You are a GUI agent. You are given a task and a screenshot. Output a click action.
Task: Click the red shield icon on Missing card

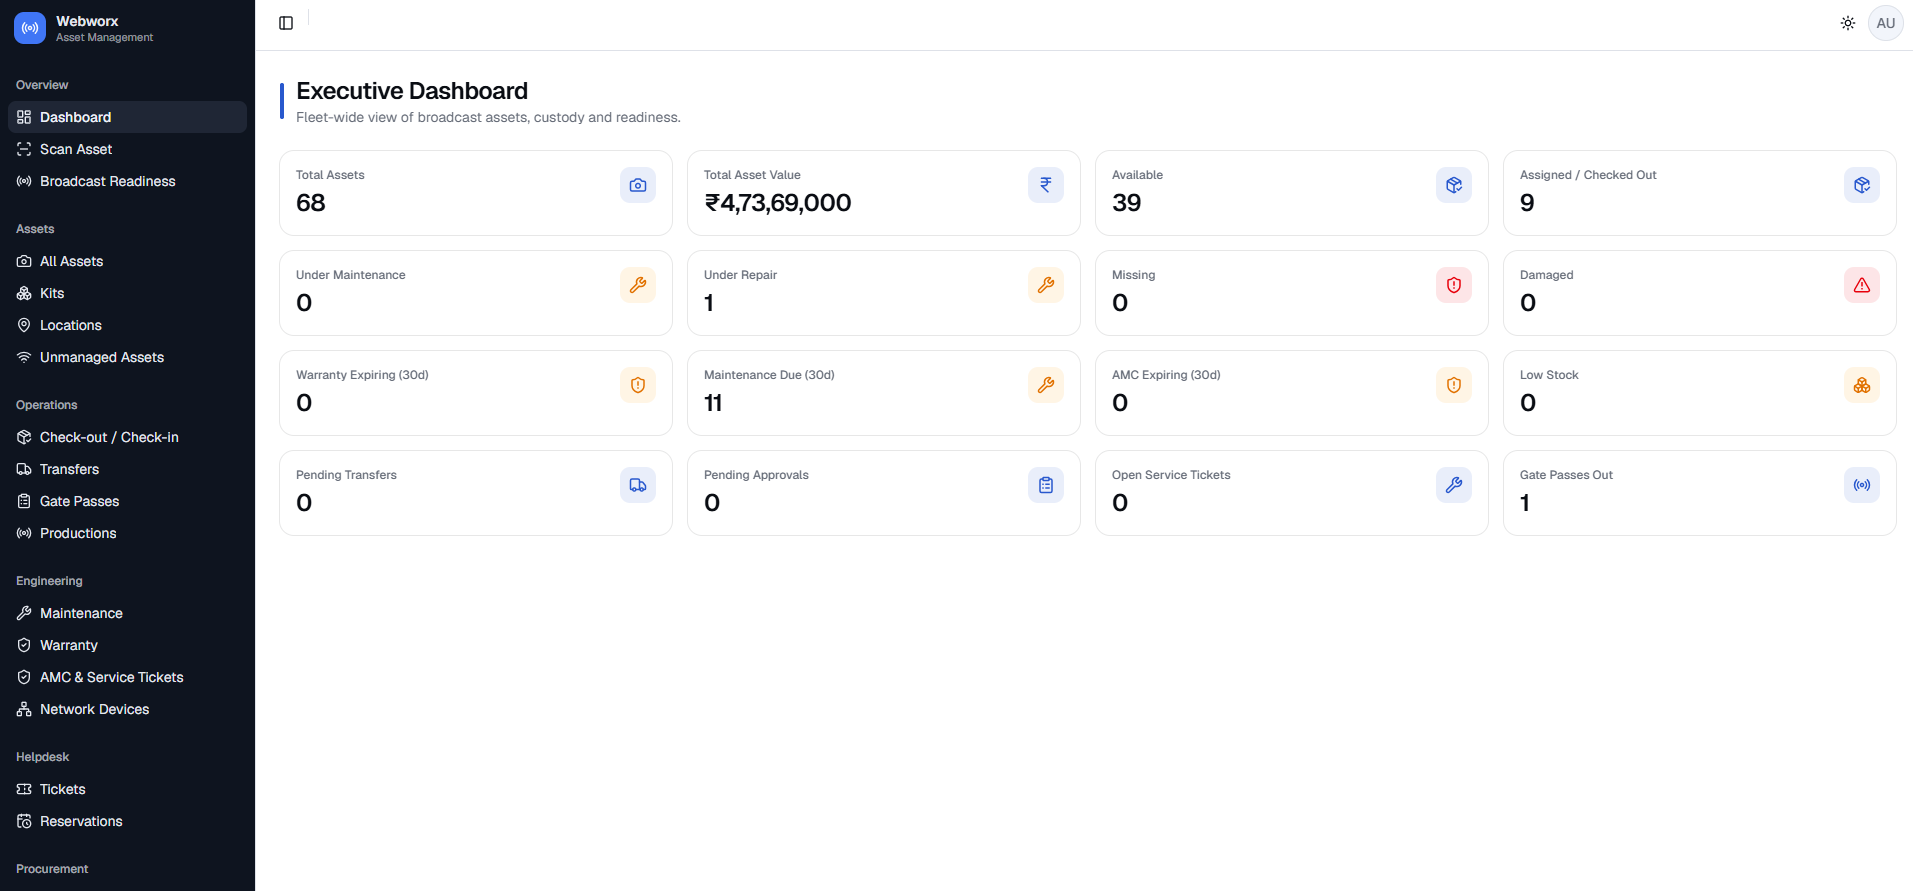click(1454, 285)
